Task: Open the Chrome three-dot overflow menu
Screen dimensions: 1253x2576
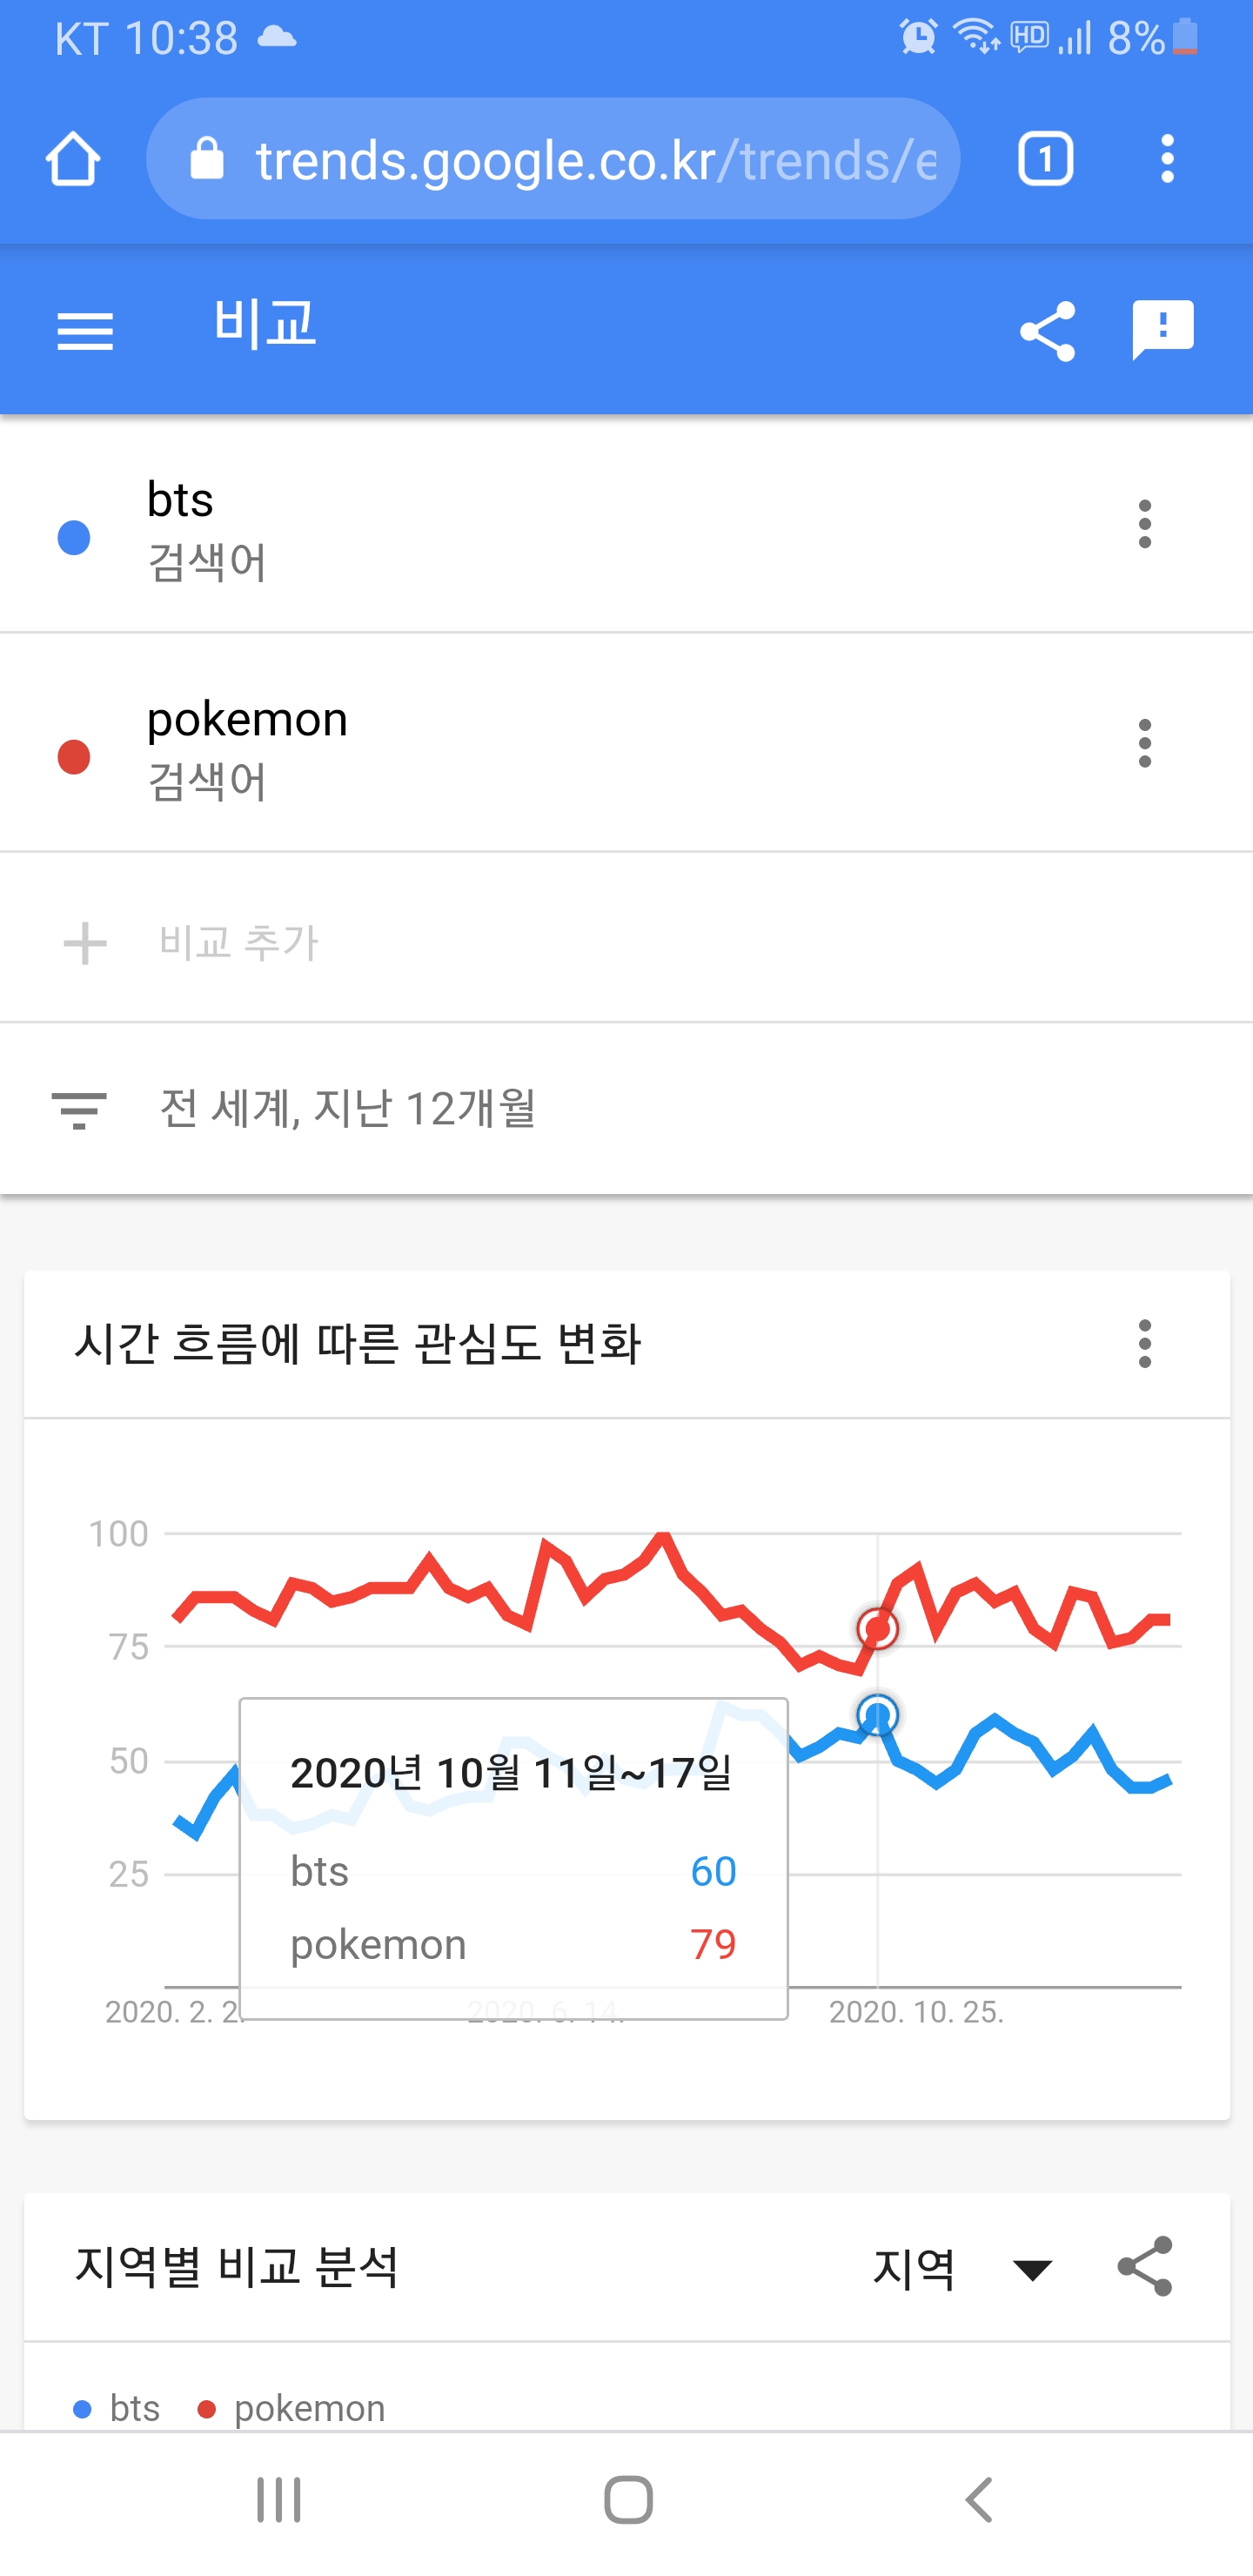Action: coord(1167,159)
